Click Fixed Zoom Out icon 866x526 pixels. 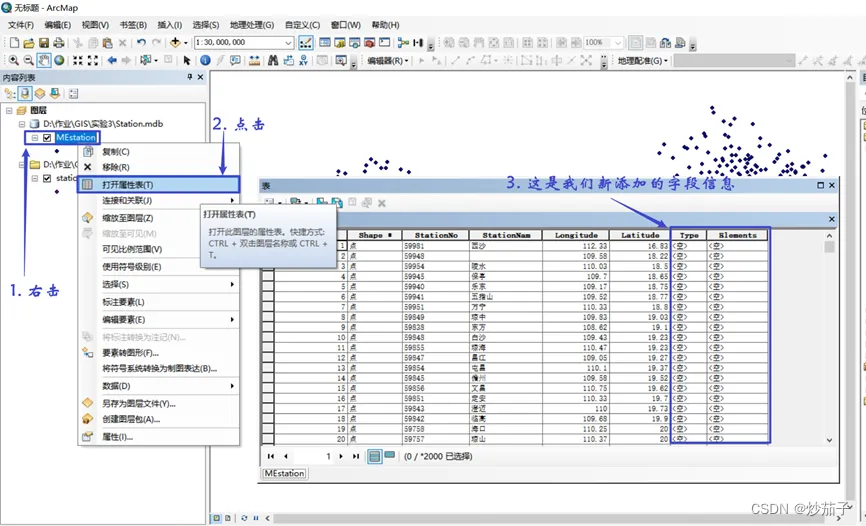coord(93,60)
